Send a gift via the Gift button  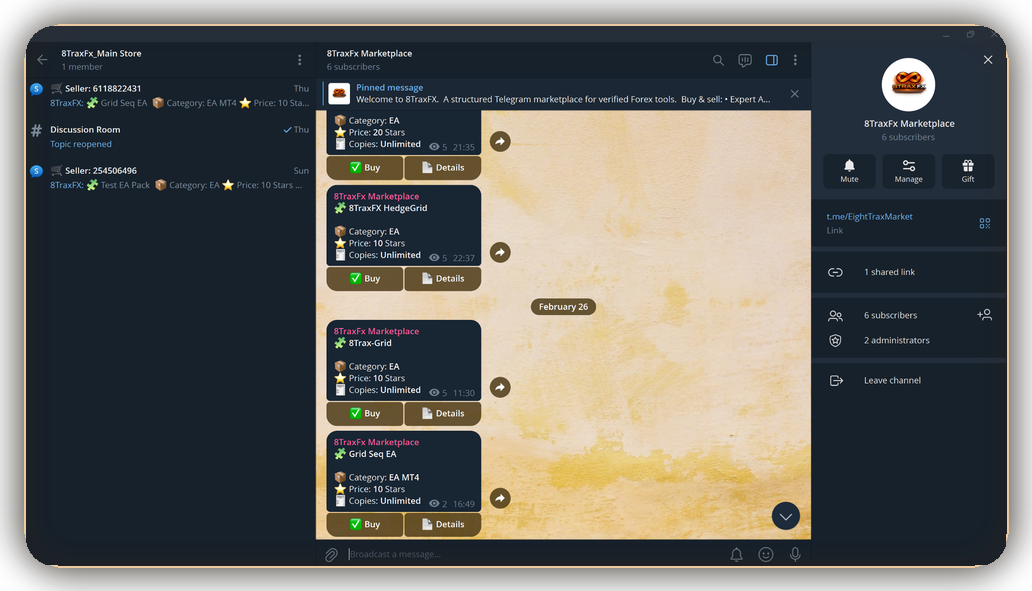(967, 171)
